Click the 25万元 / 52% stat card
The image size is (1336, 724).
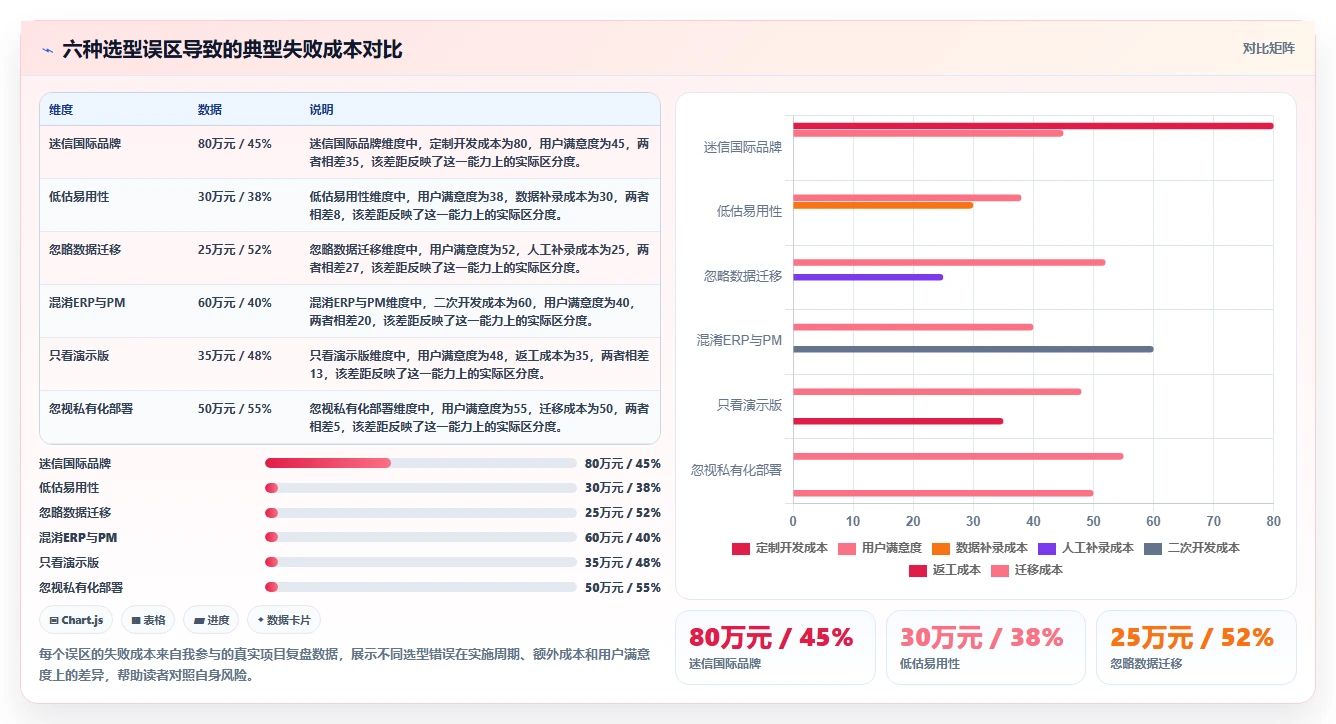coord(1196,647)
